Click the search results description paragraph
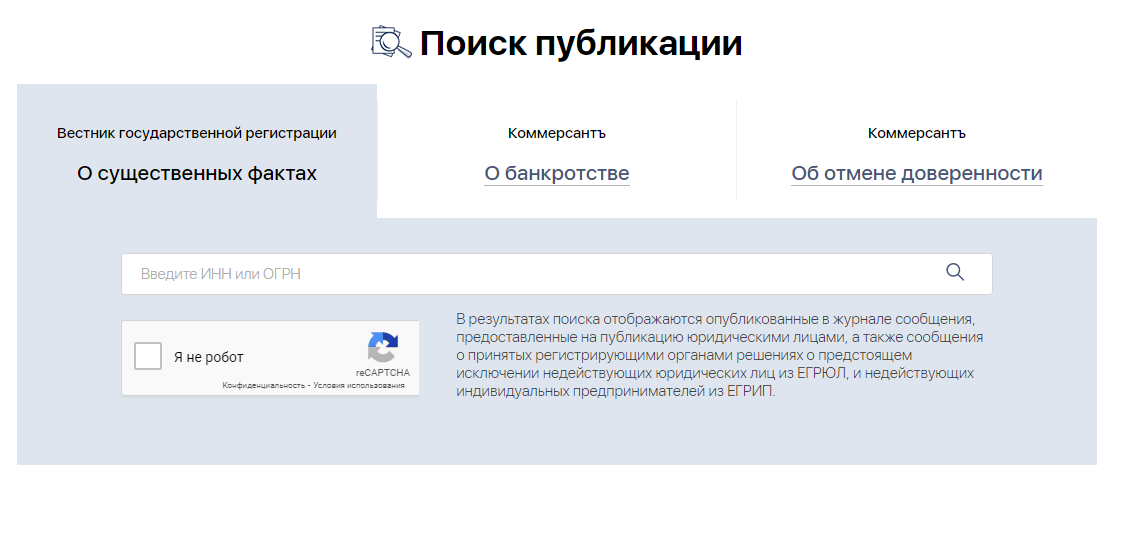Image resolution: width=1142 pixels, height=534 pixels. [x=718, y=355]
